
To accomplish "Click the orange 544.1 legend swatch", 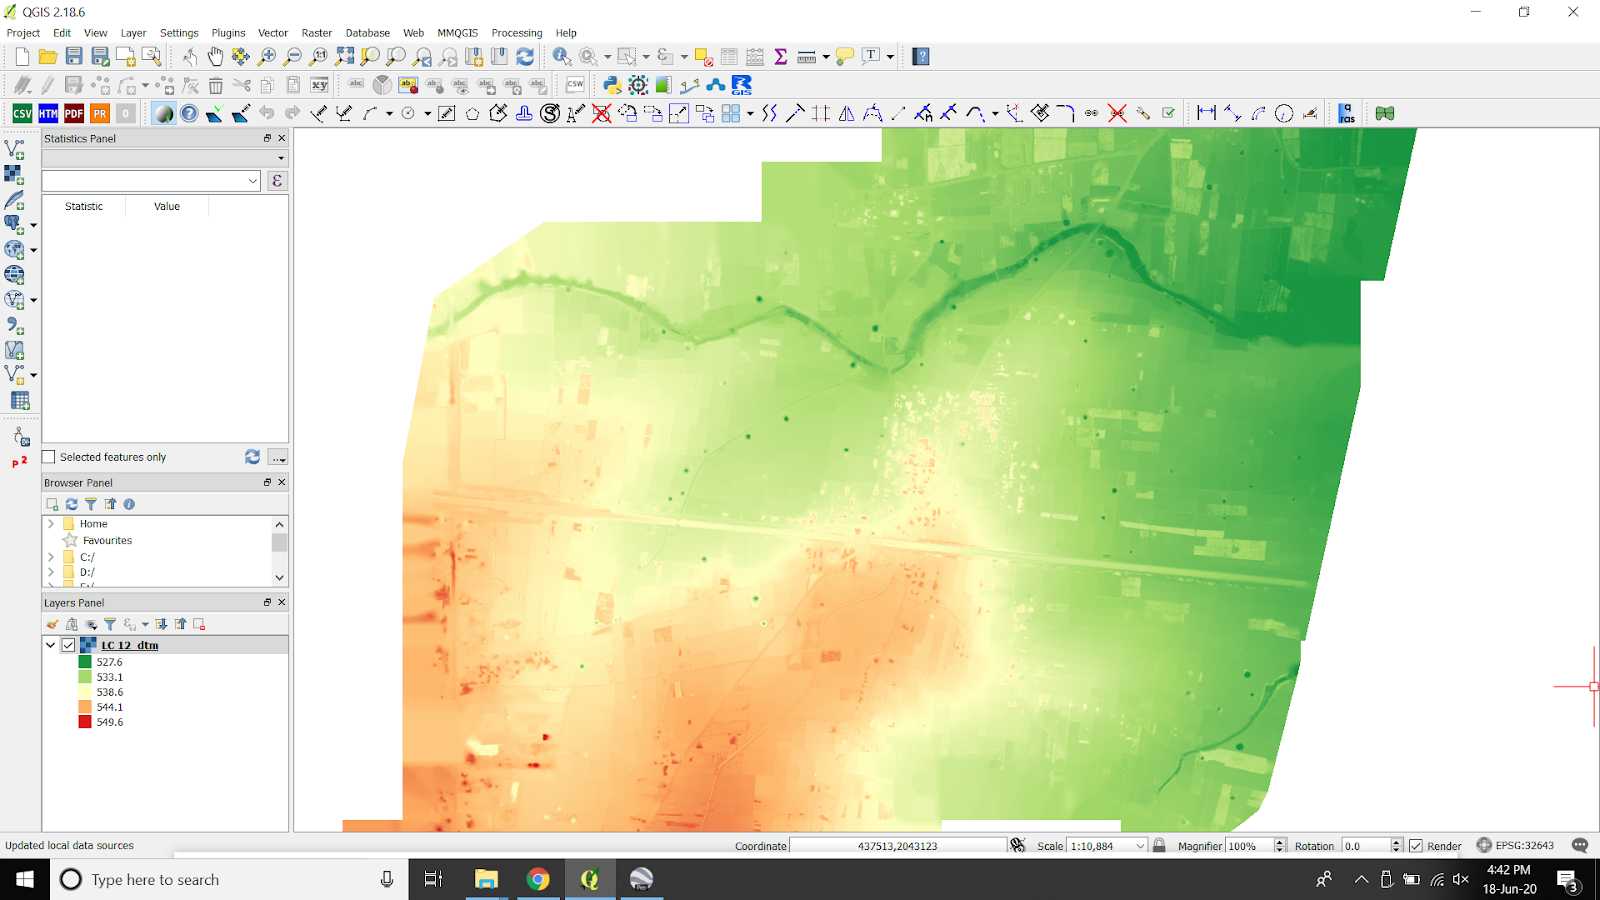I will click(85, 707).
